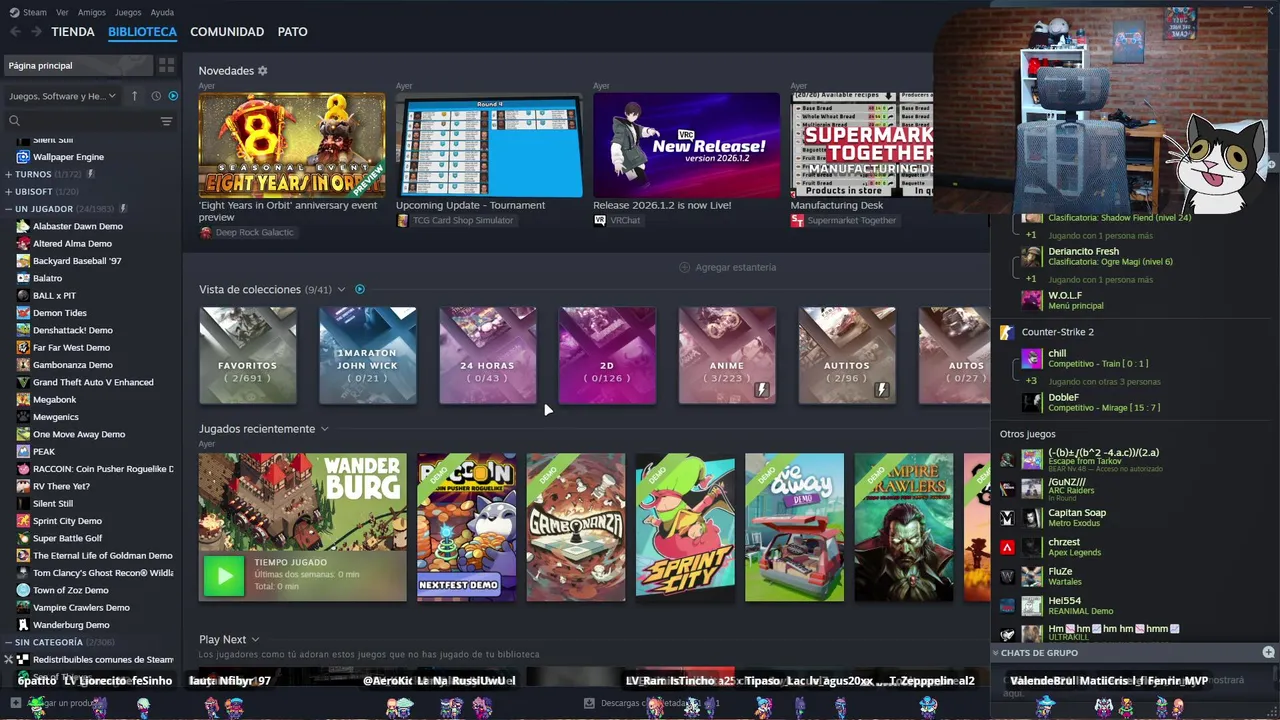Select Balatro in the library list
This screenshot has width=1280, height=720.
tap(47, 278)
